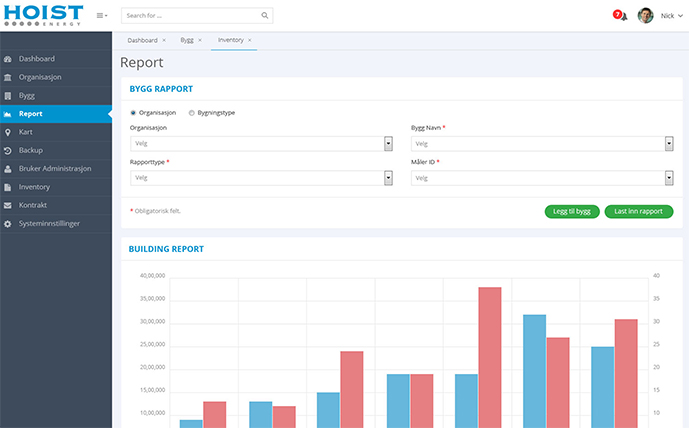
Task: Click the Last inn rapport button
Action: coord(638,211)
